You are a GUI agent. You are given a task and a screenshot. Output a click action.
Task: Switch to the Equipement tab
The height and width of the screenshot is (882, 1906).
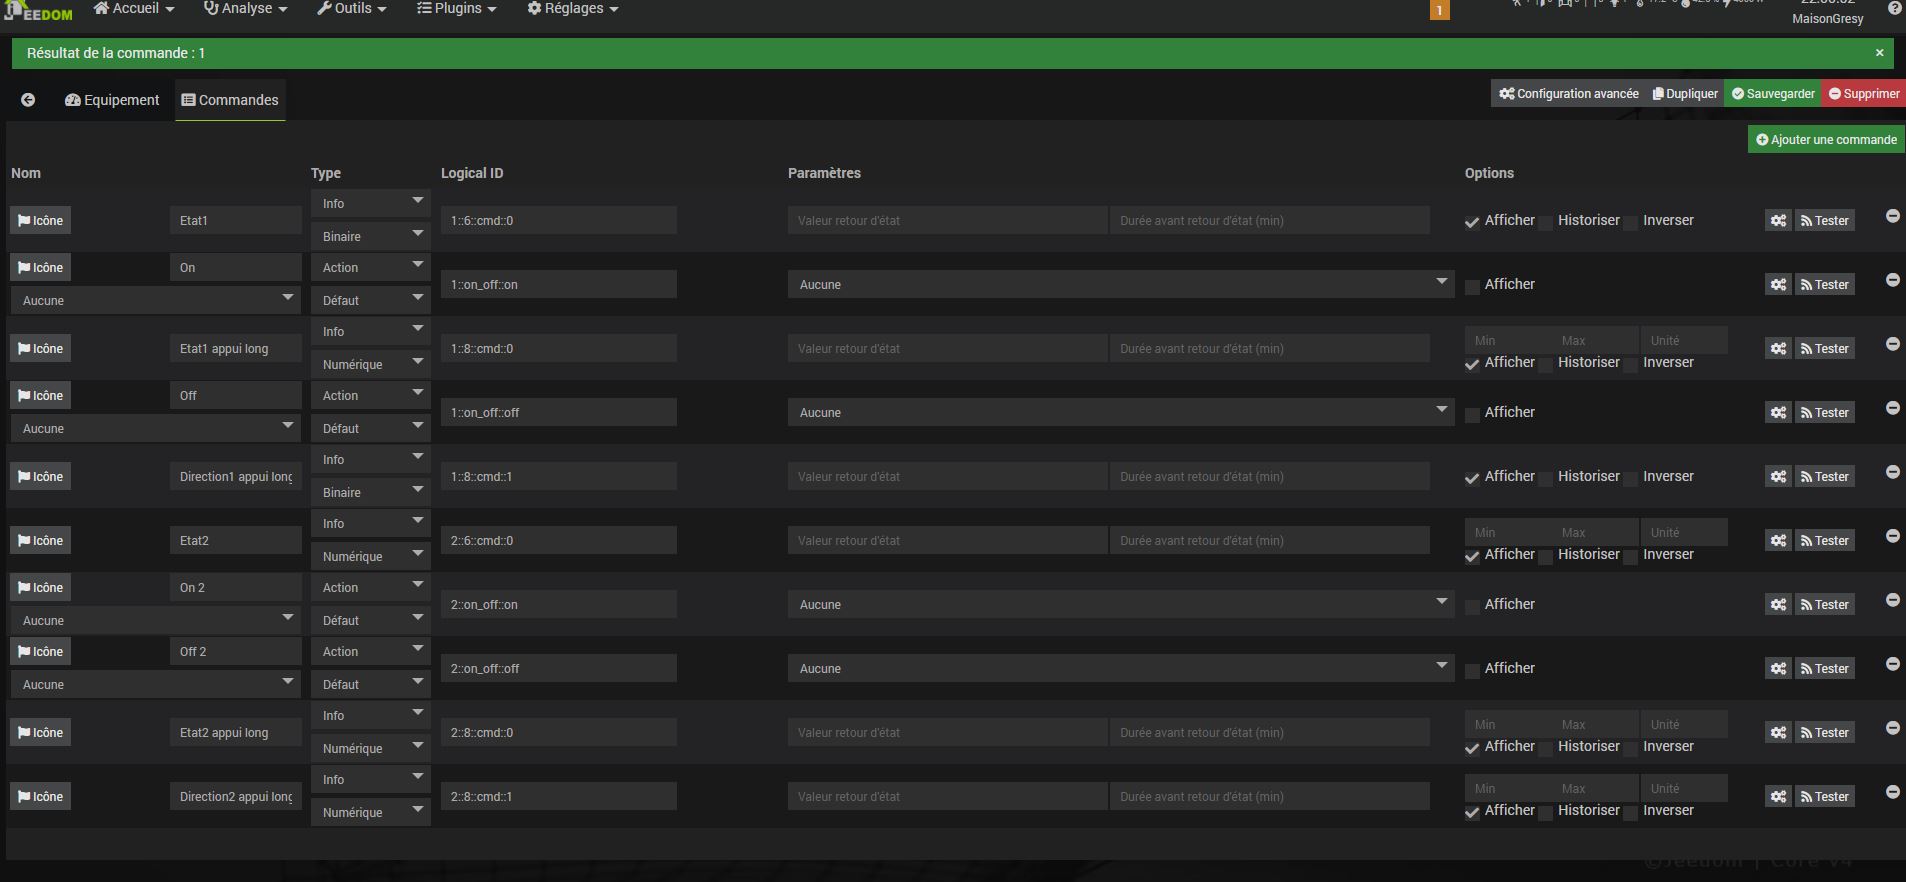coord(112,100)
